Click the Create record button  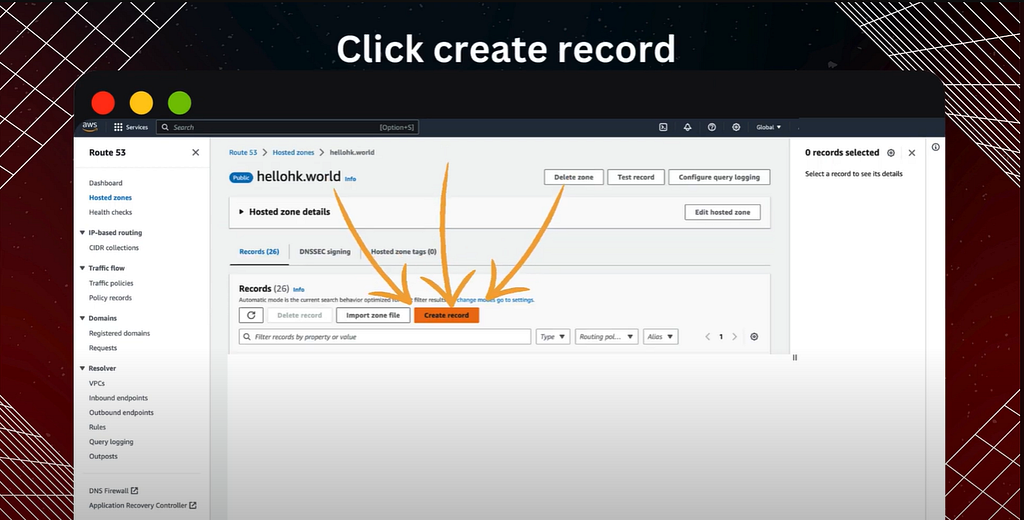point(447,315)
